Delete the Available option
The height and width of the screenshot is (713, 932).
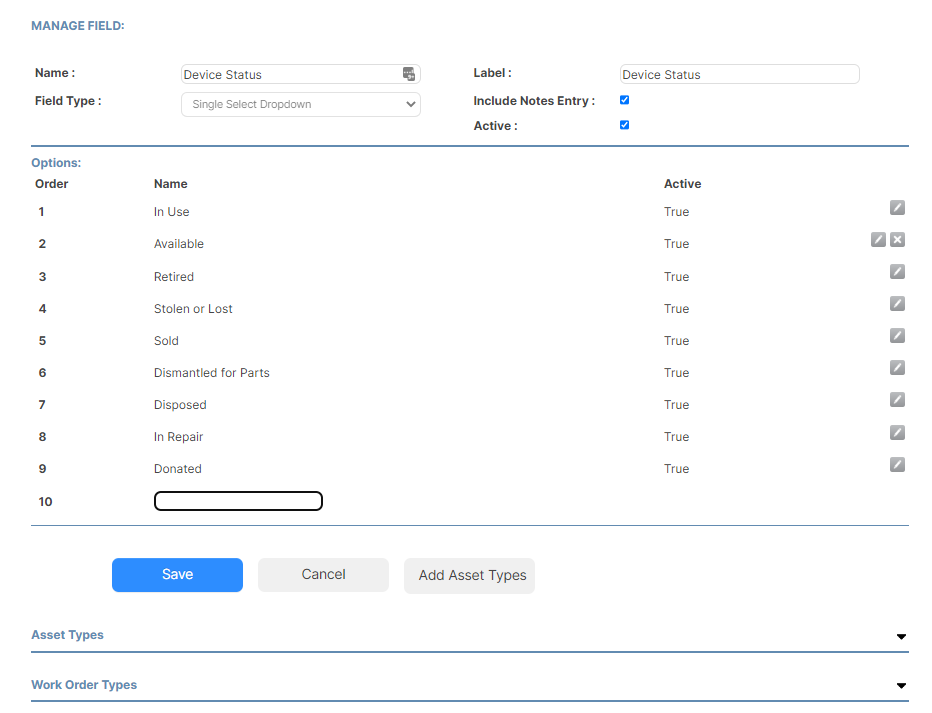click(x=897, y=240)
